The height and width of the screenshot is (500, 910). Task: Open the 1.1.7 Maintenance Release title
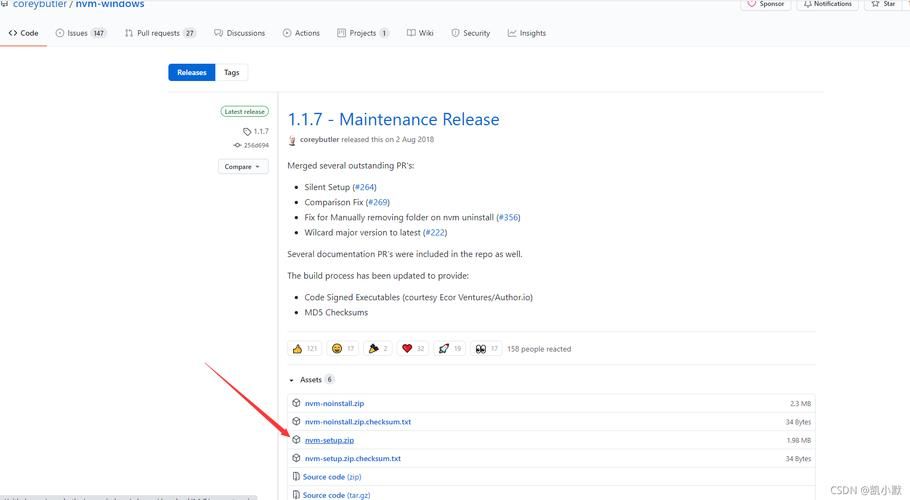[x=393, y=119]
